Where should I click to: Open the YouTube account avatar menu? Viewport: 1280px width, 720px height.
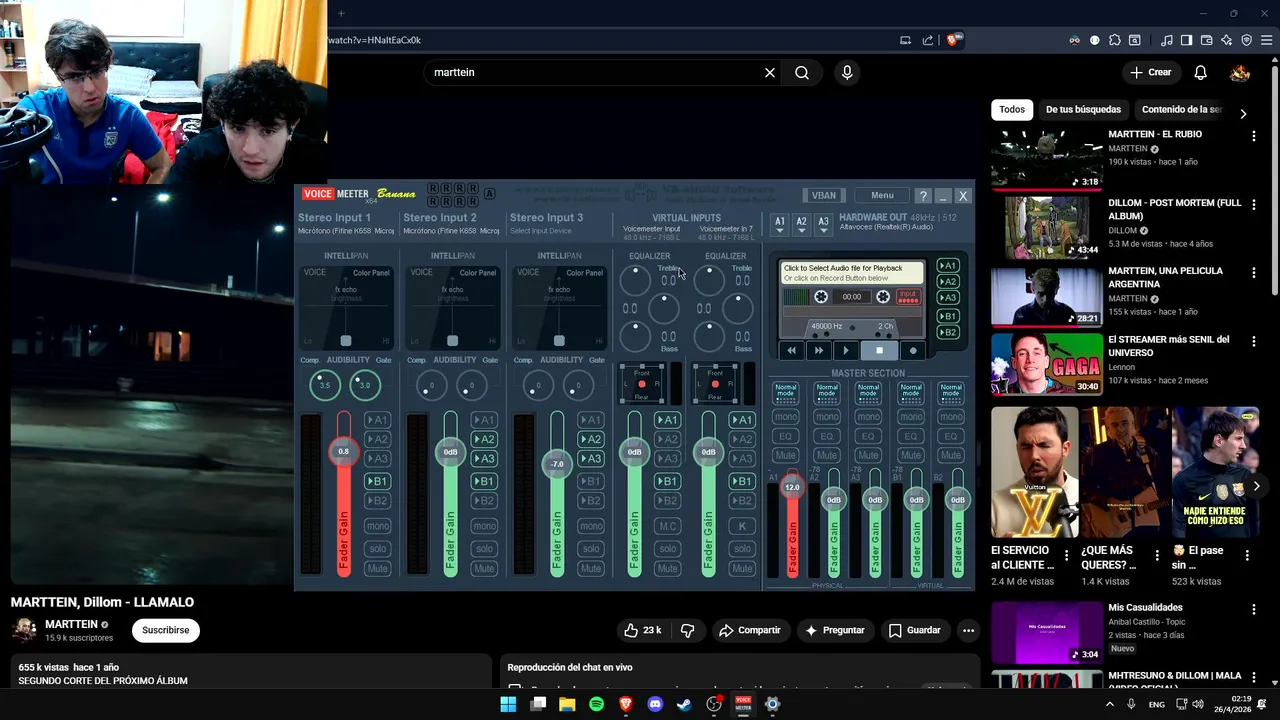(1240, 73)
